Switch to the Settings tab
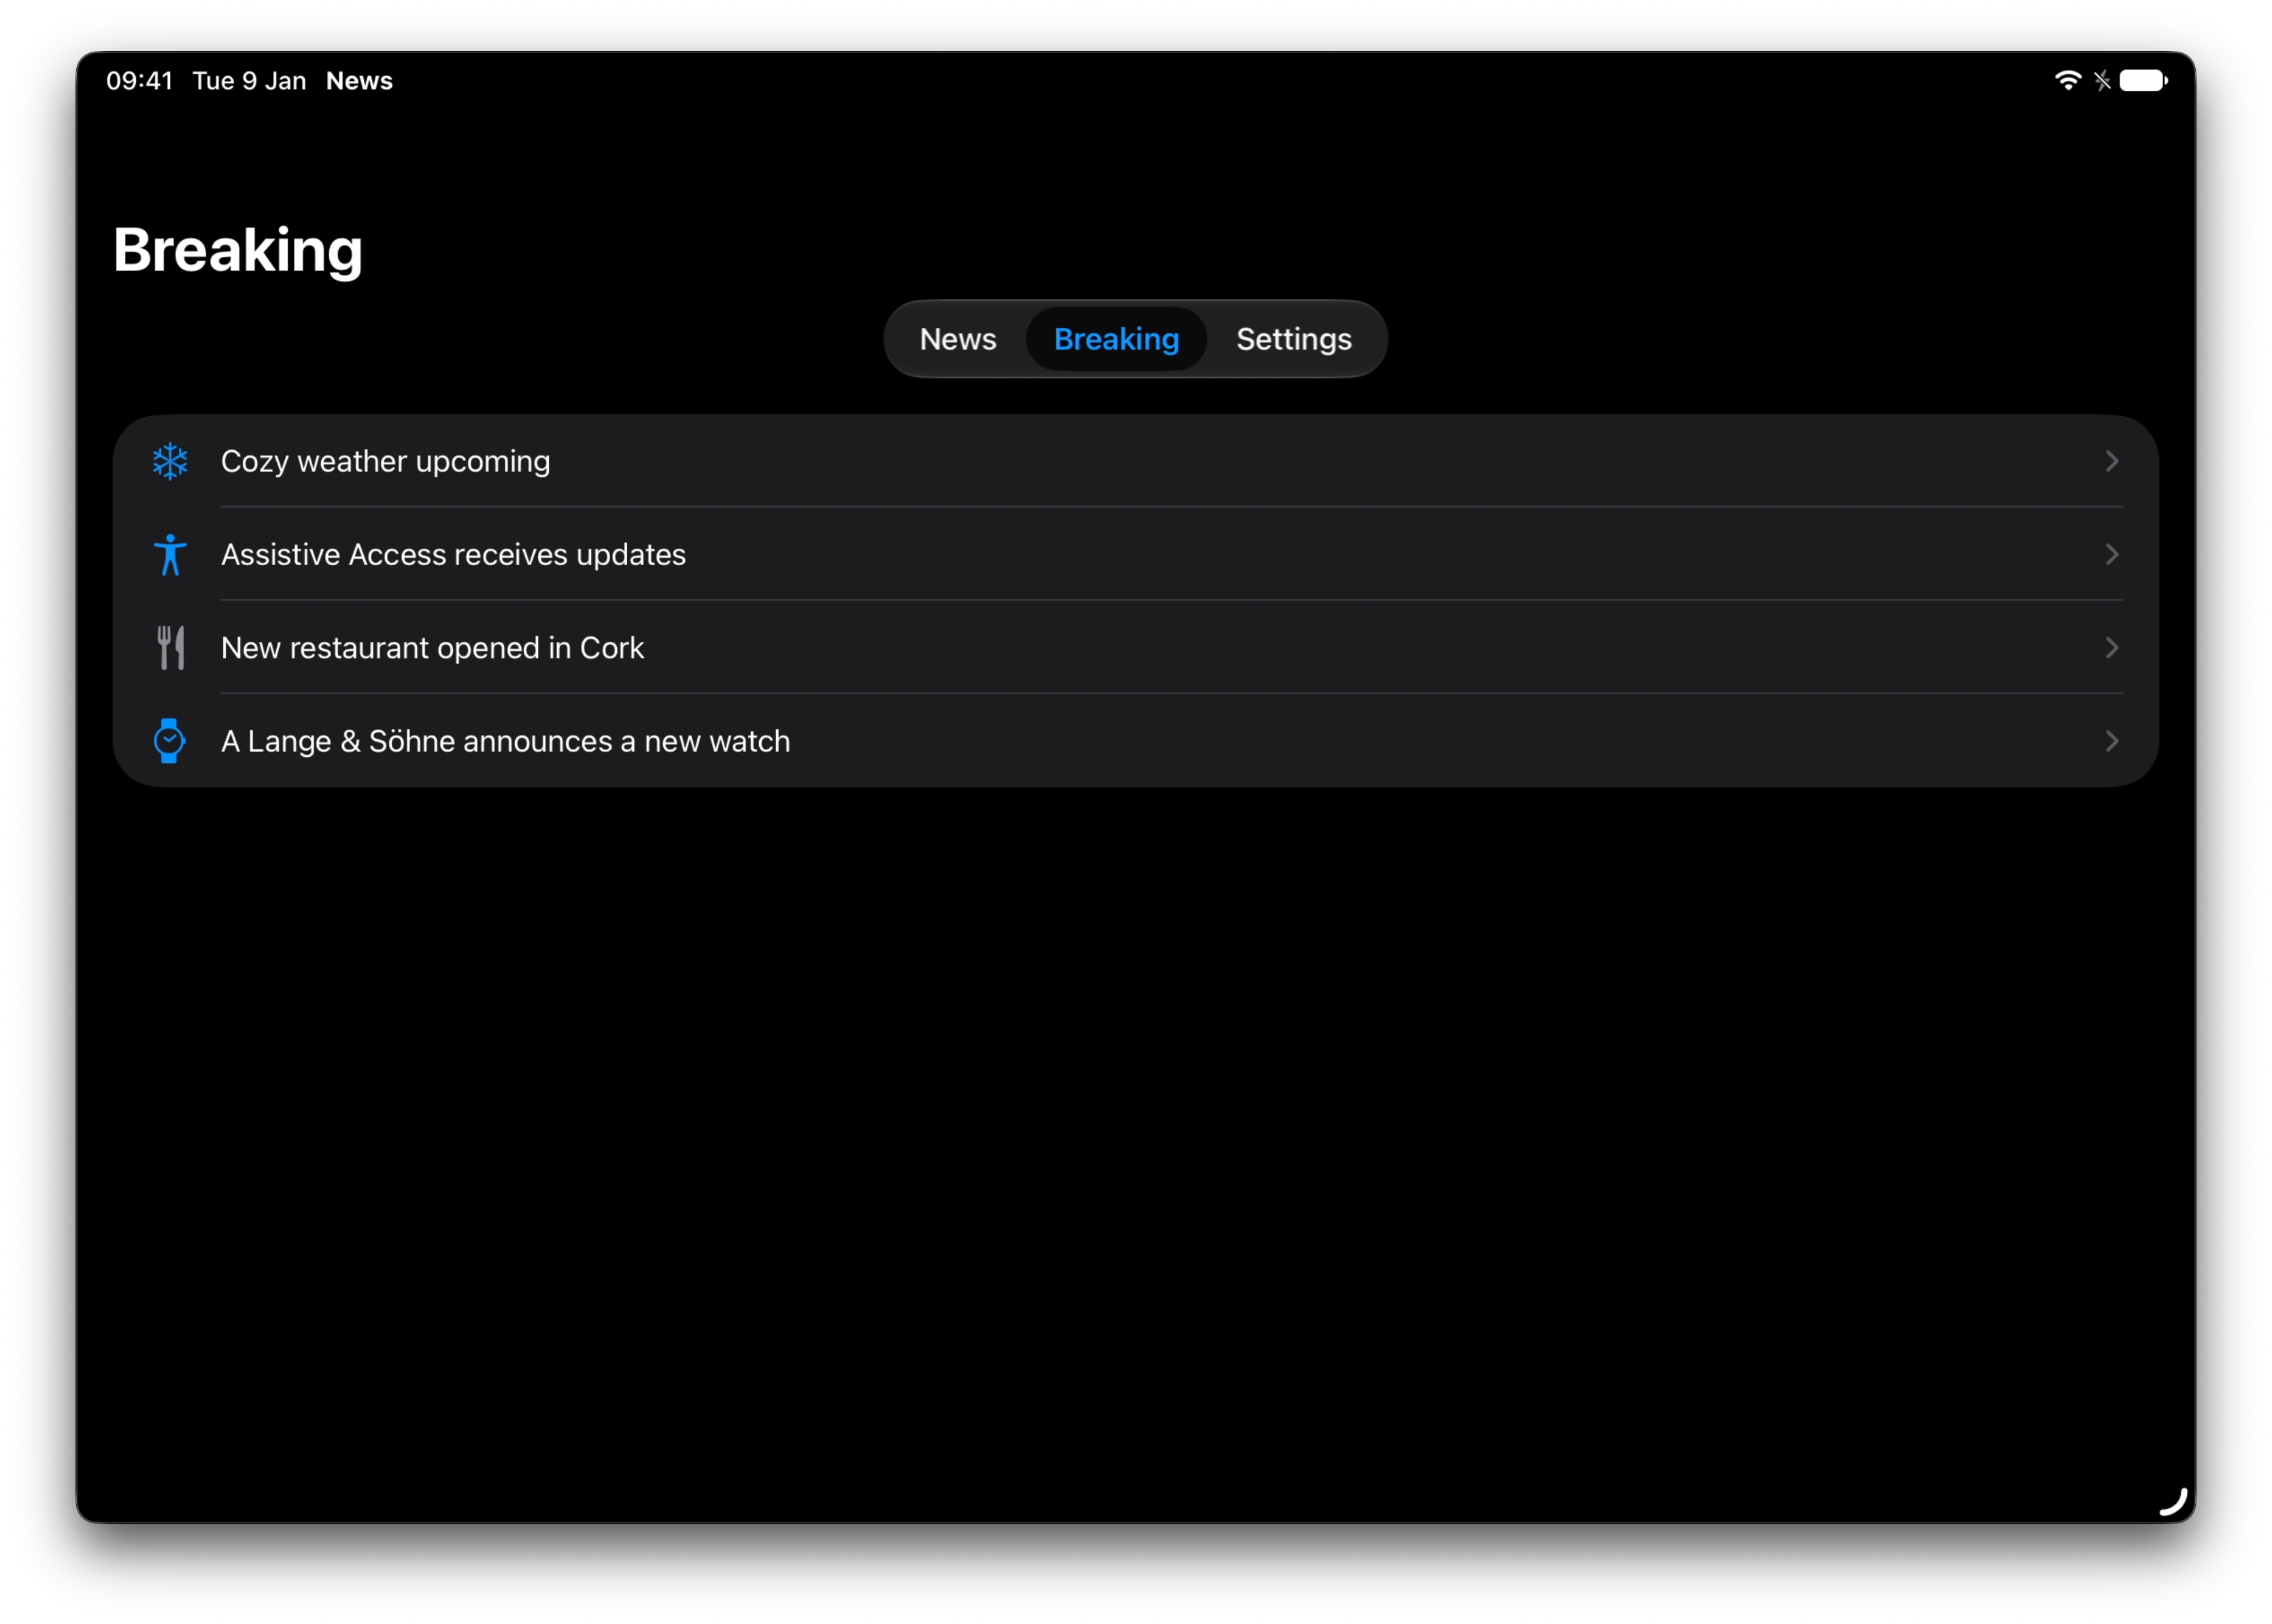This screenshot has width=2272, height=1624. [x=1294, y=339]
